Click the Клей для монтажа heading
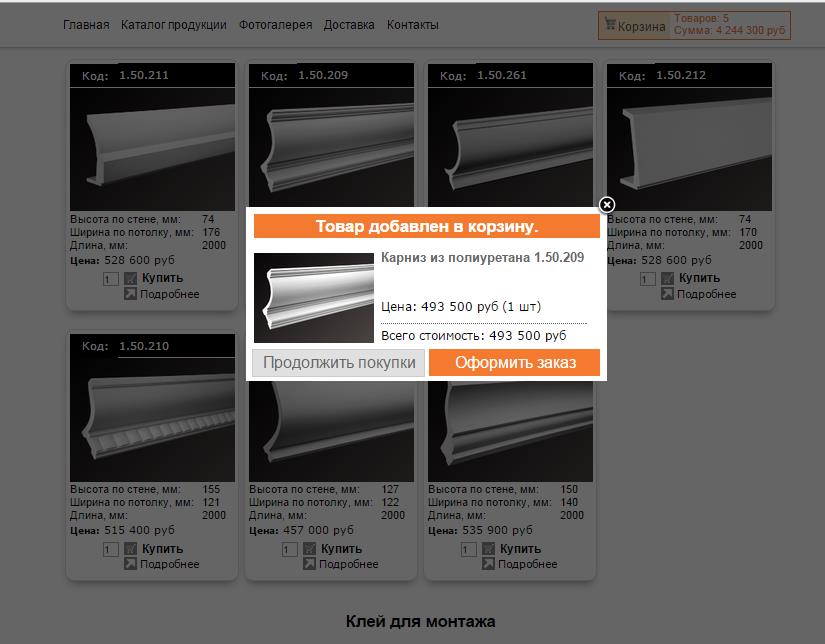 point(420,621)
